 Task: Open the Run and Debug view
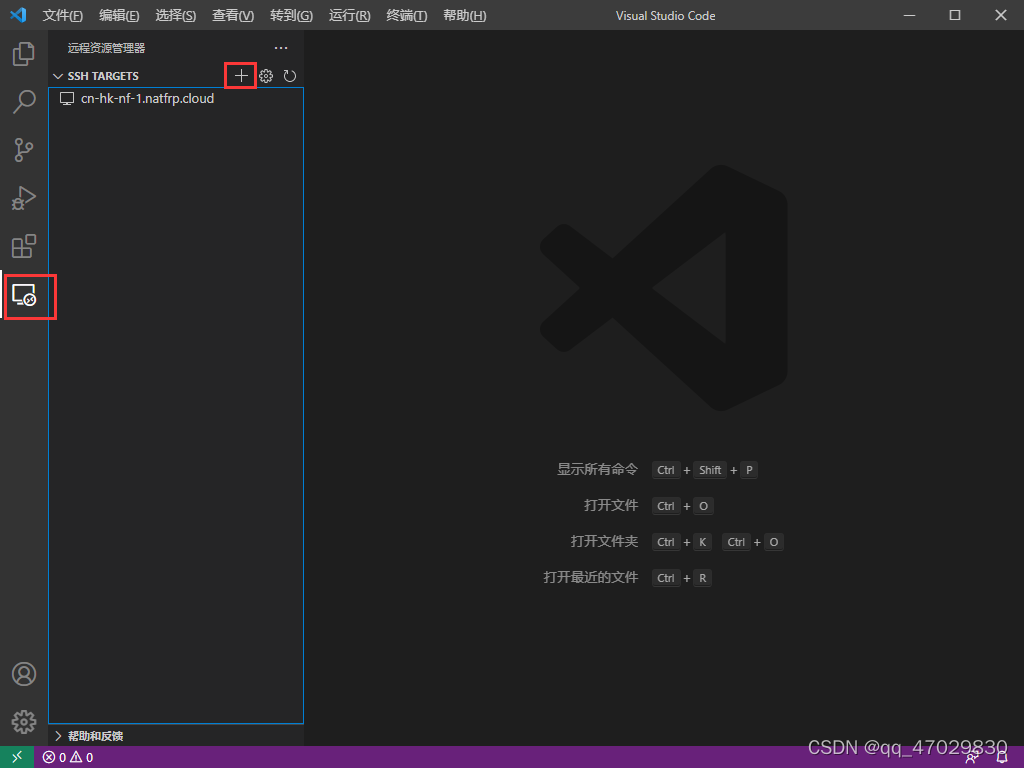pyautogui.click(x=24, y=198)
